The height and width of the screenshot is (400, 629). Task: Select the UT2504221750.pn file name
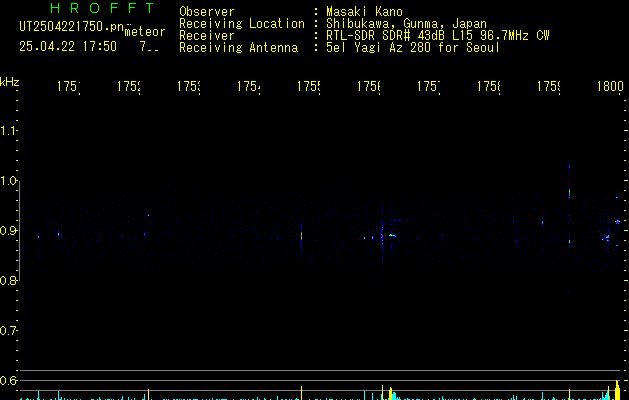click(72, 27)
